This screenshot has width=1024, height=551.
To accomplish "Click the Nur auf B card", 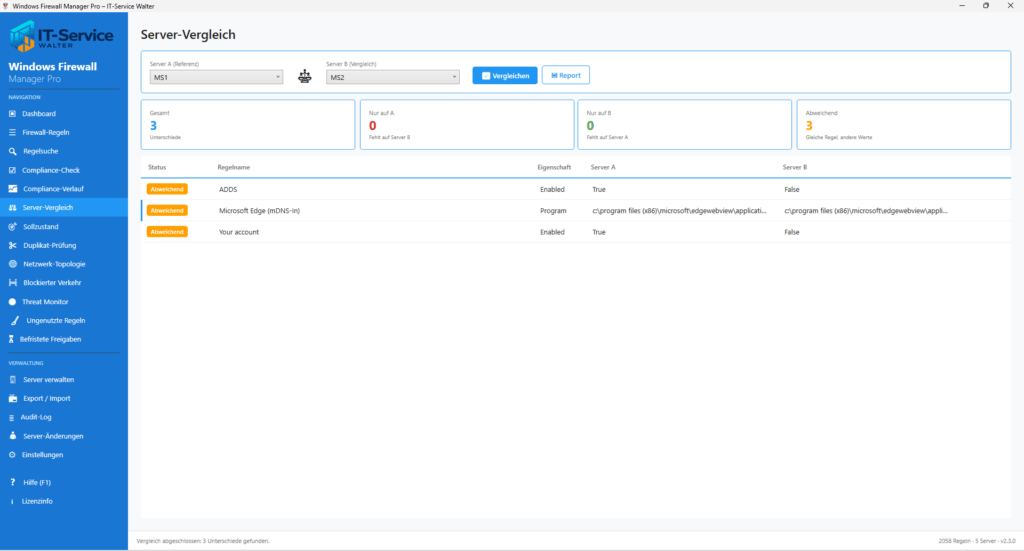I will tap(684, 125).
